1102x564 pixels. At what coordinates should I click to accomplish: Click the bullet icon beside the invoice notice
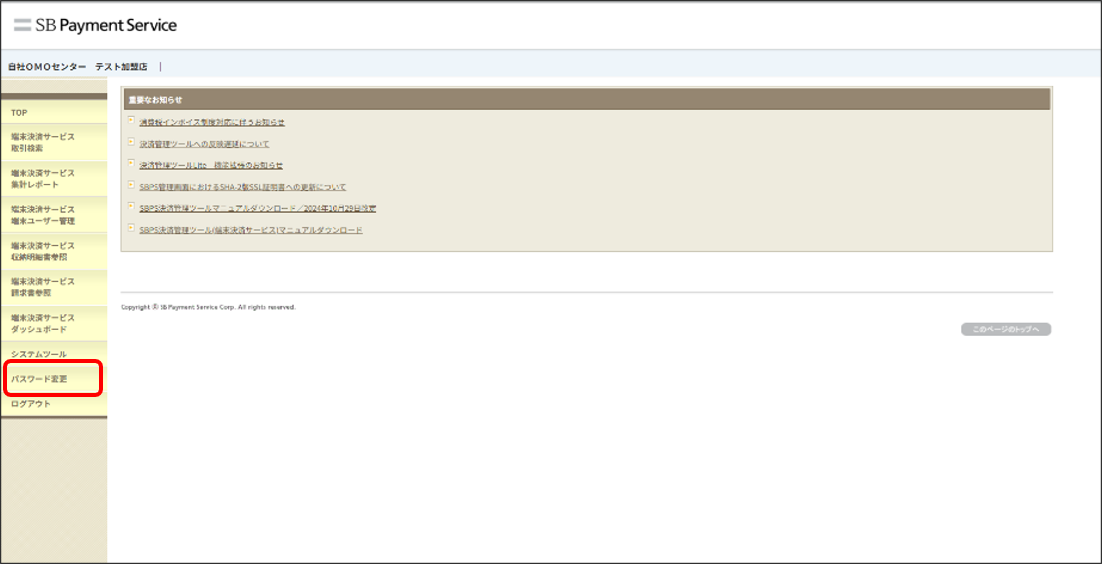point(131,121)
